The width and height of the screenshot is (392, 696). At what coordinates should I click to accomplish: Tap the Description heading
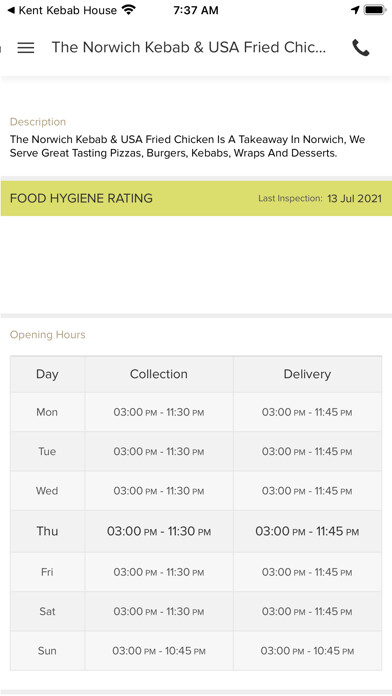pyautogui.click(x=38, y=122)
